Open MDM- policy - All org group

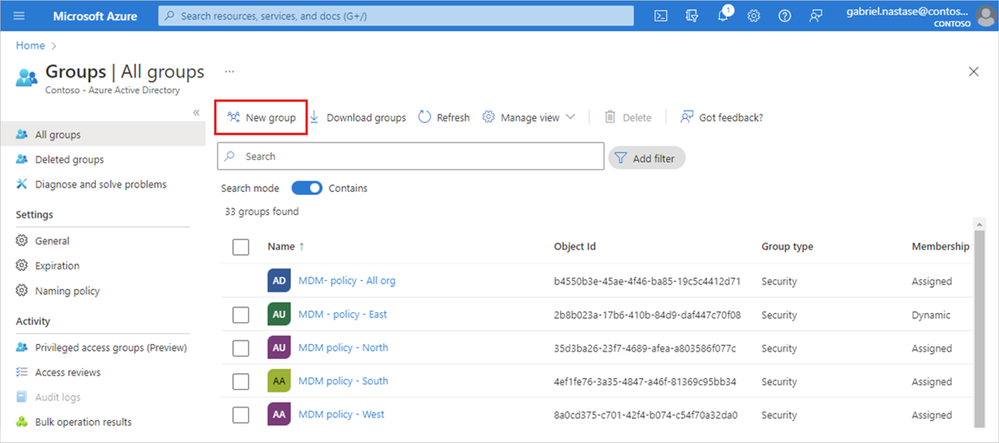pyautogui.click(x=347, y=280)
